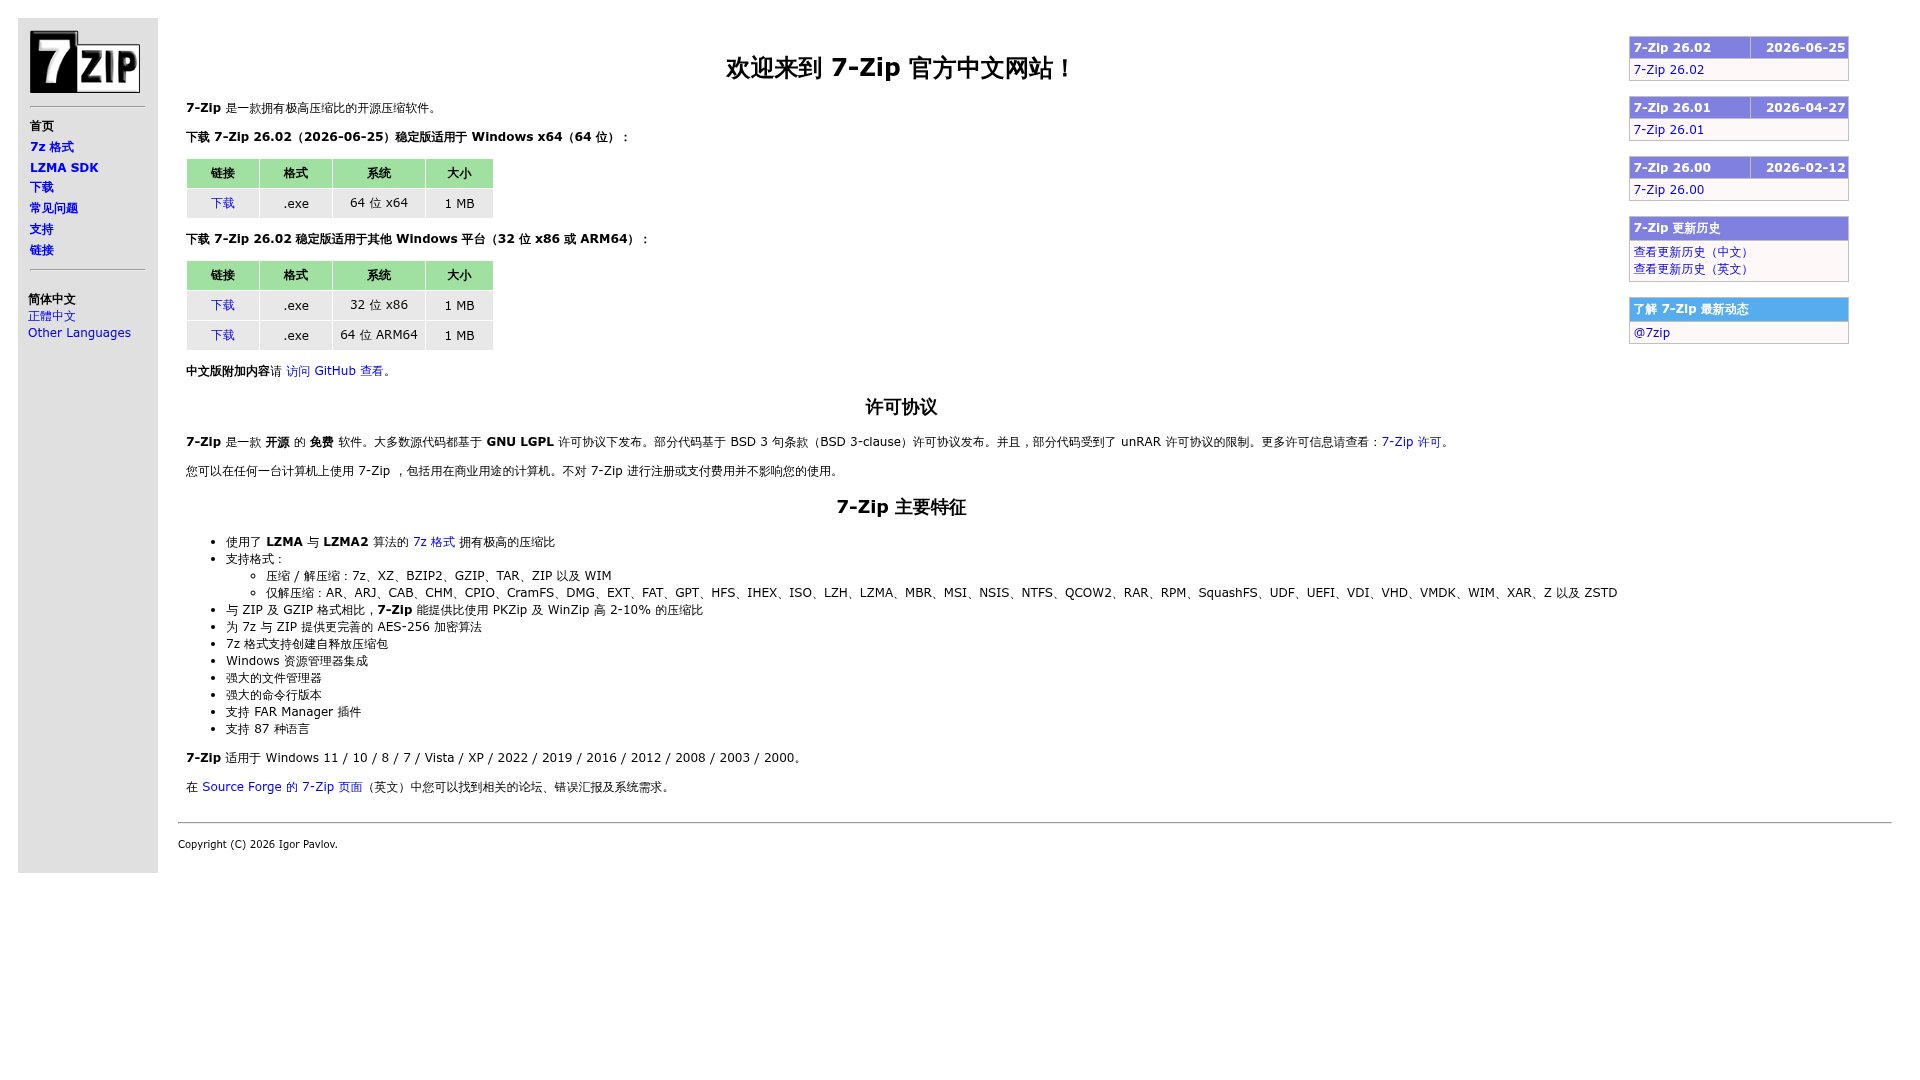Open the 7-Zip 26.00 news link
The height and width of the screenshot is (1080, 1920).
[1669, 190]
